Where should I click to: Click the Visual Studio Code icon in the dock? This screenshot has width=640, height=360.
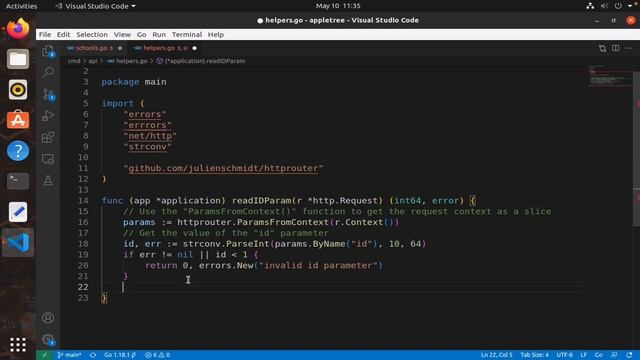tap(18, 242)
